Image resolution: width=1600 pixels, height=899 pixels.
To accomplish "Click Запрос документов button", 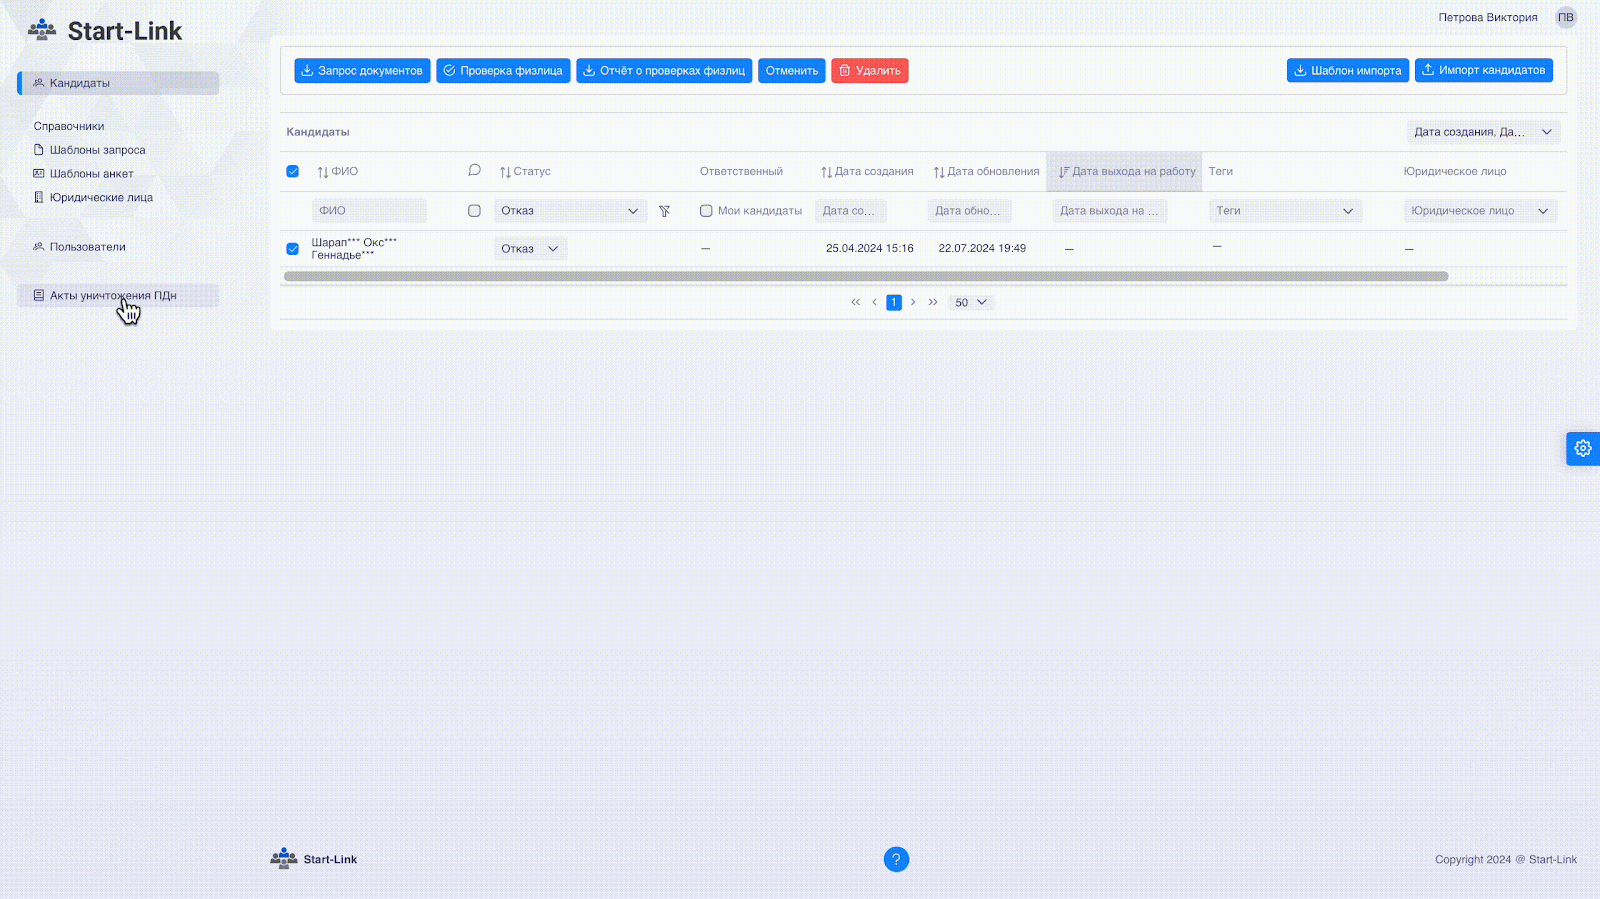I will [x=362, y=71].
